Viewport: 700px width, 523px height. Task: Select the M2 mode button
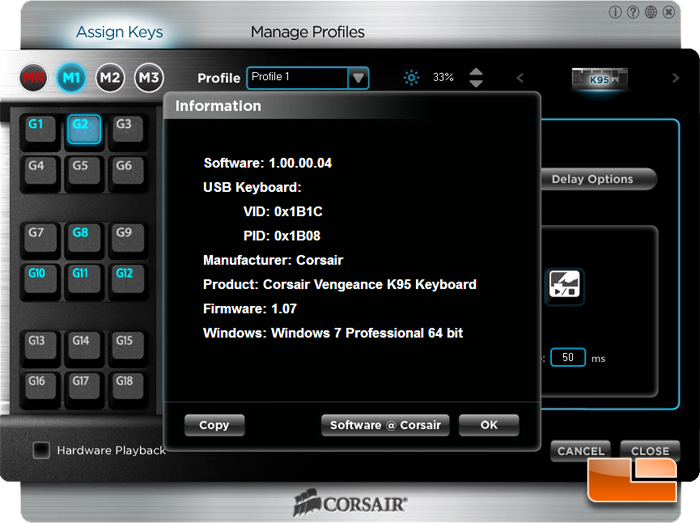[110, 78]
